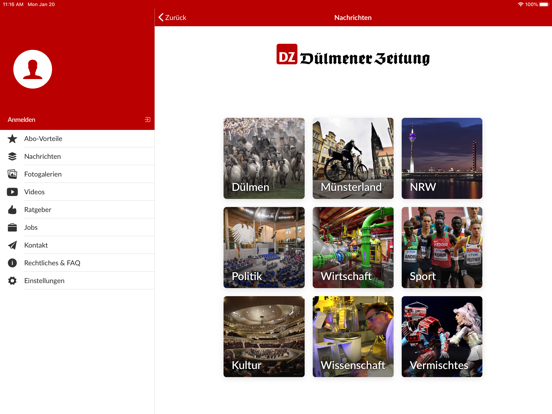Open Ratgeber menu entry
The width and height of the screenshot is (552, 414).
[x=77, y=209]
